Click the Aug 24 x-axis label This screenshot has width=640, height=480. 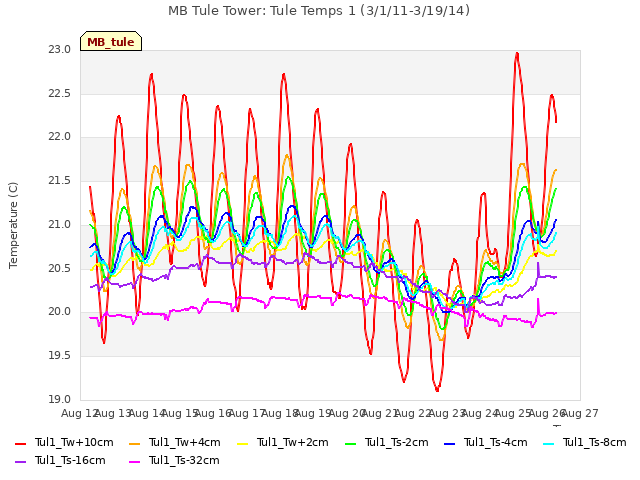point(480,413)
